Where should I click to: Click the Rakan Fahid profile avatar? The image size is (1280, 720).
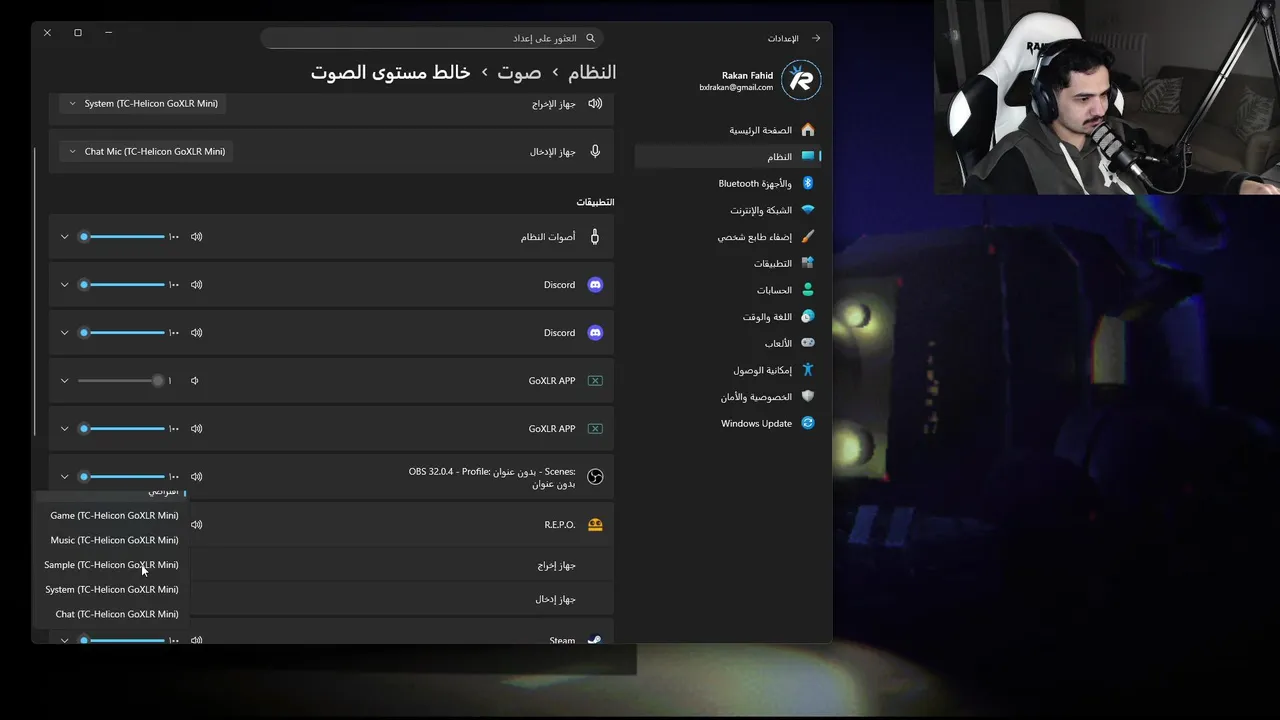click(800, 81)
